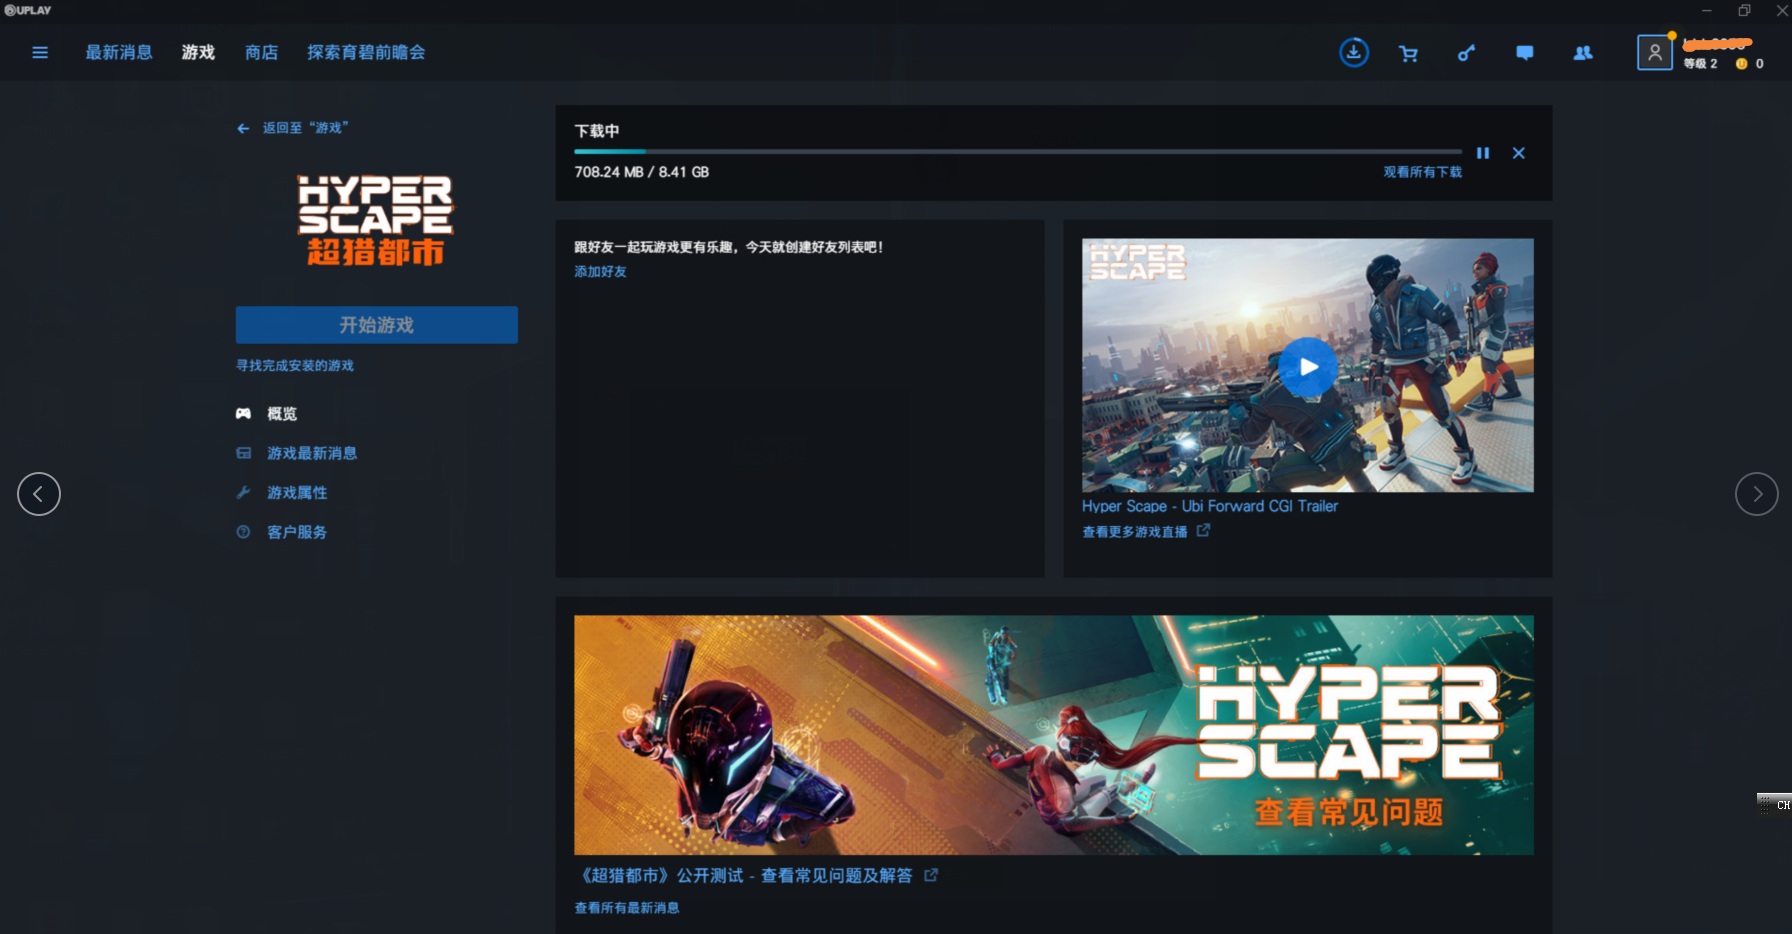
Task: Select 游戏最新消息 in the sidebar
Action: (312, 453)
